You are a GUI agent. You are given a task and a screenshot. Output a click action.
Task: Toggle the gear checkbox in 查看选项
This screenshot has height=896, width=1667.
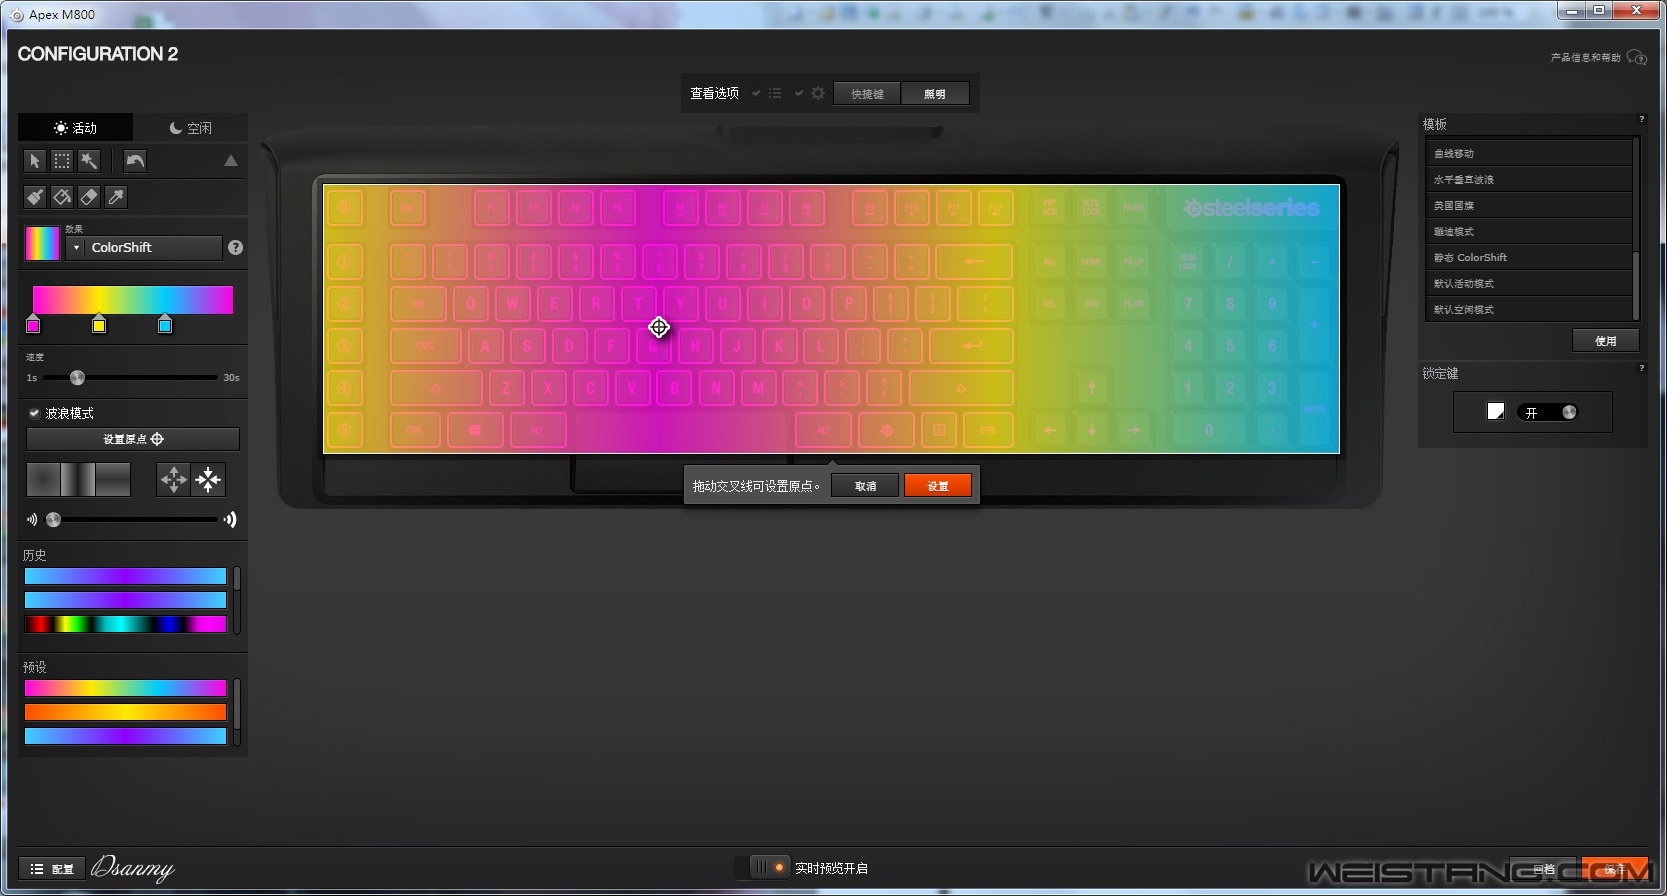(x=799, y=93)
